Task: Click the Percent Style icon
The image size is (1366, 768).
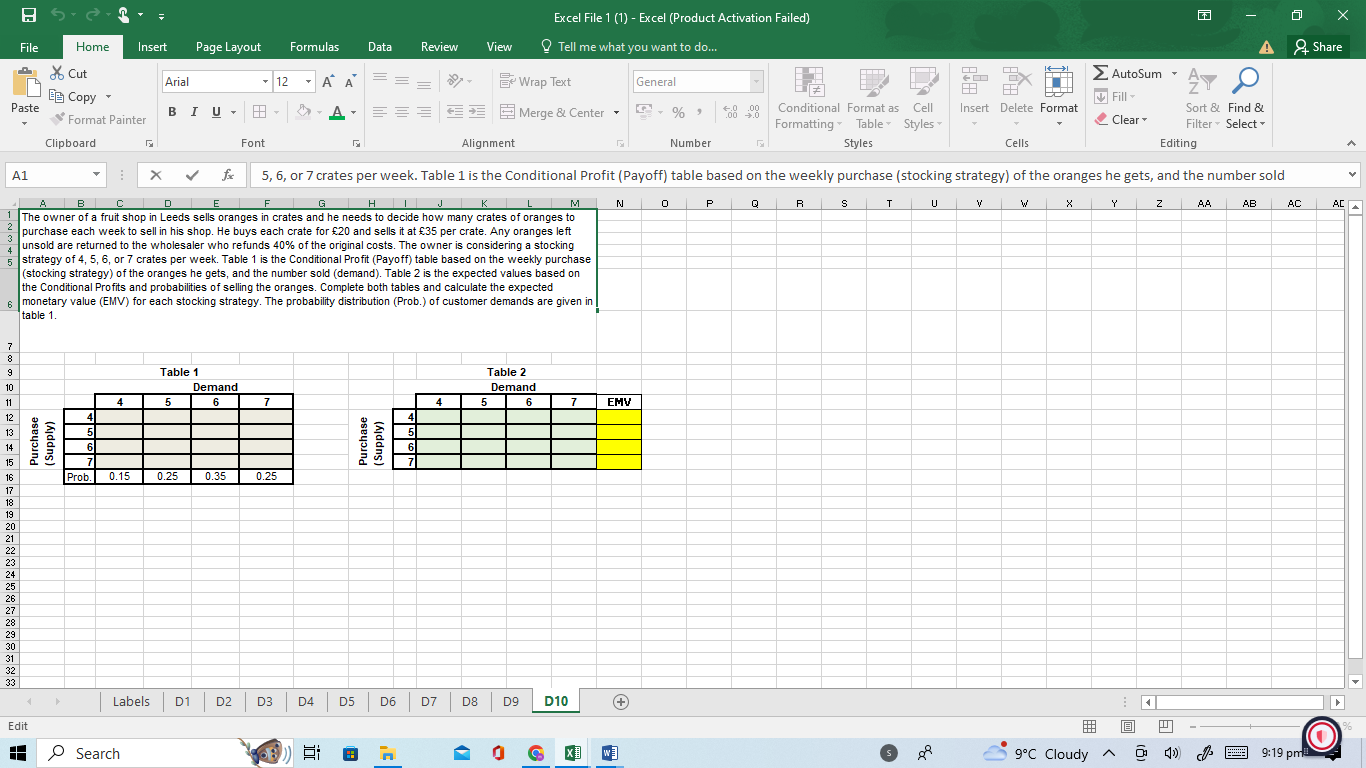Action: (x=678, y=113)
